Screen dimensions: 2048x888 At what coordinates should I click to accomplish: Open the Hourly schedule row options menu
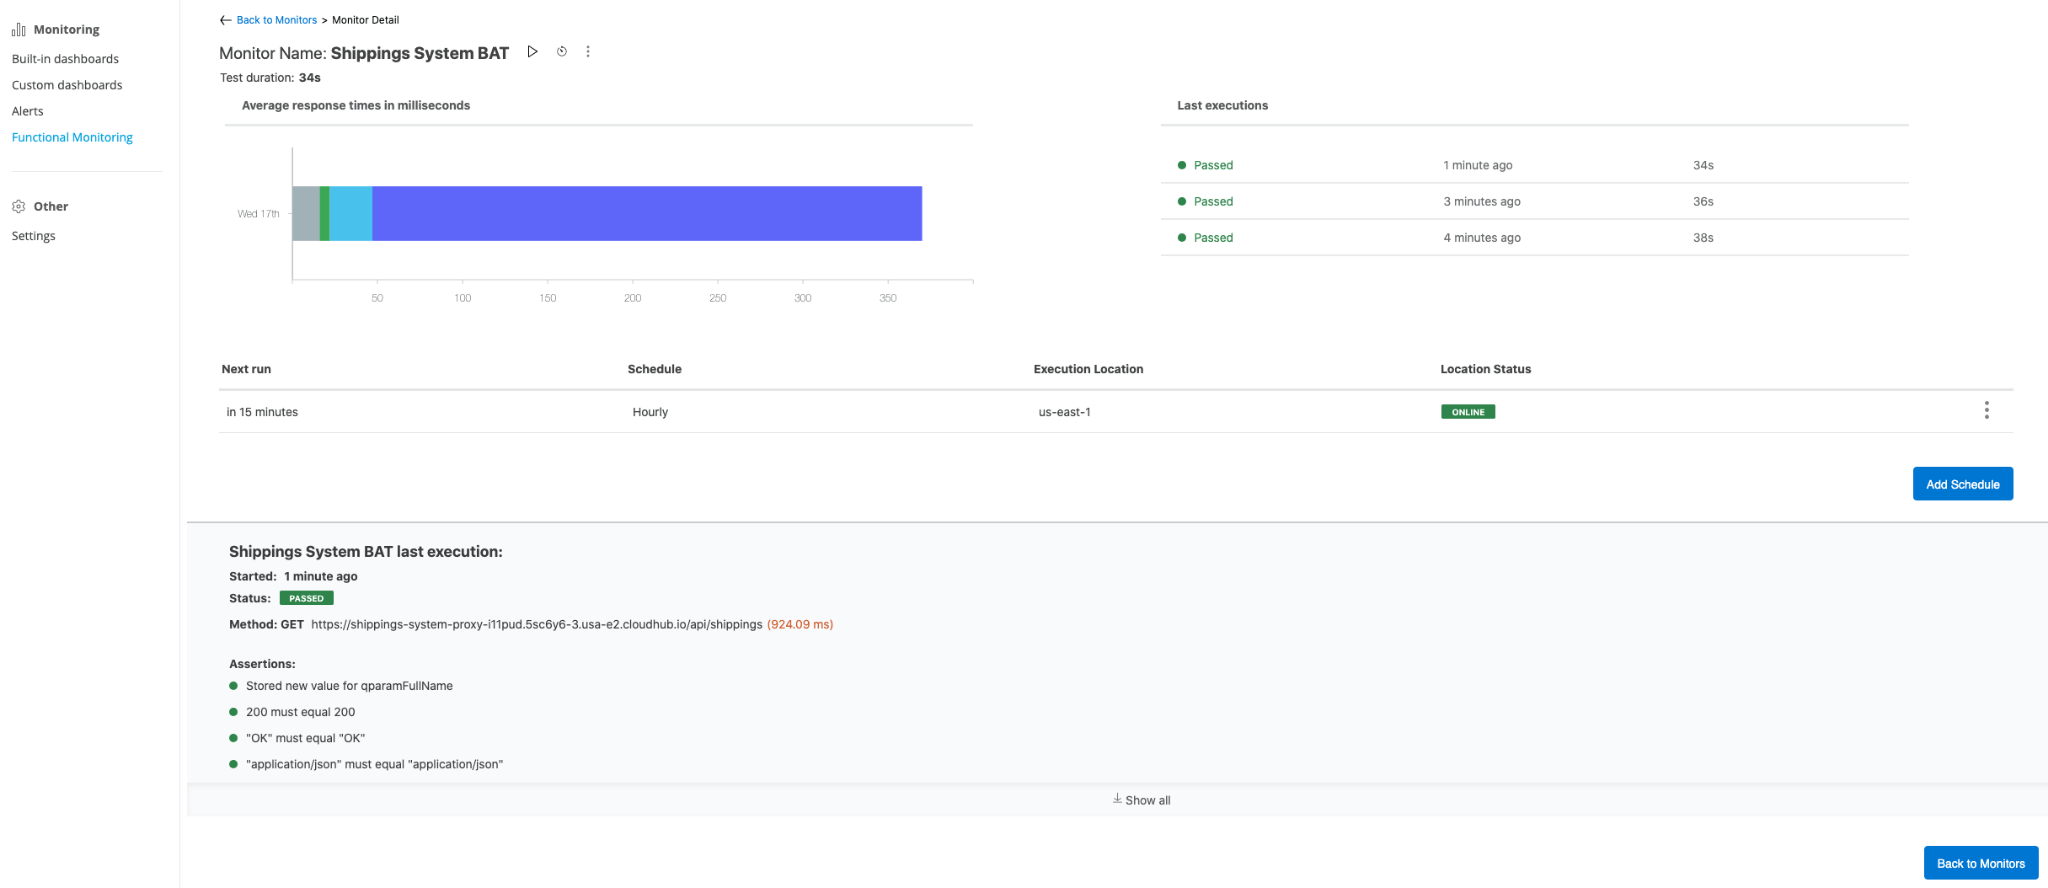click(x=1986, y=411)
